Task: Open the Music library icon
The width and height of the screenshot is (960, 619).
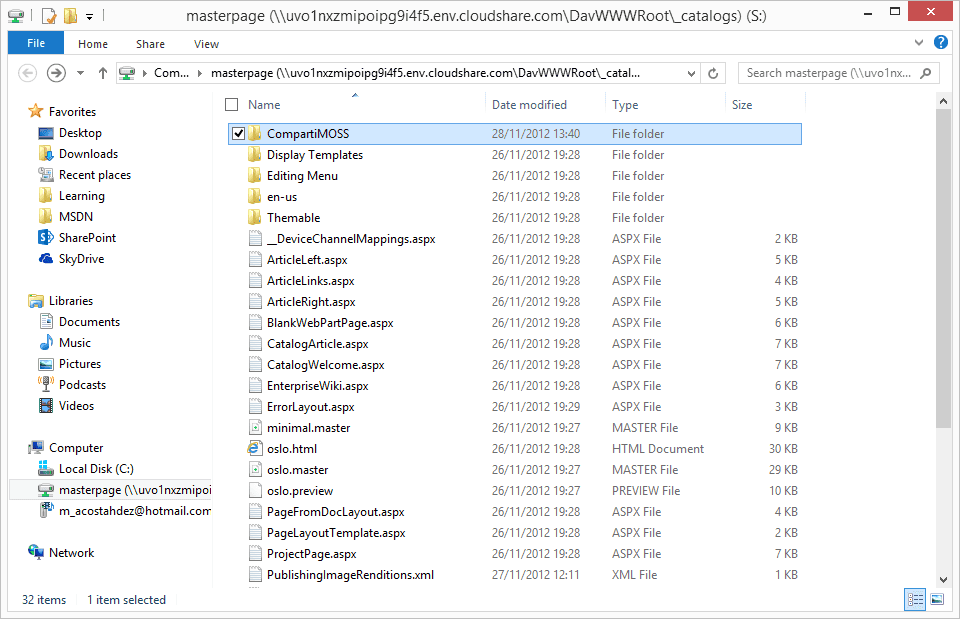Action: pyautogui.click(x=46, y=342)
